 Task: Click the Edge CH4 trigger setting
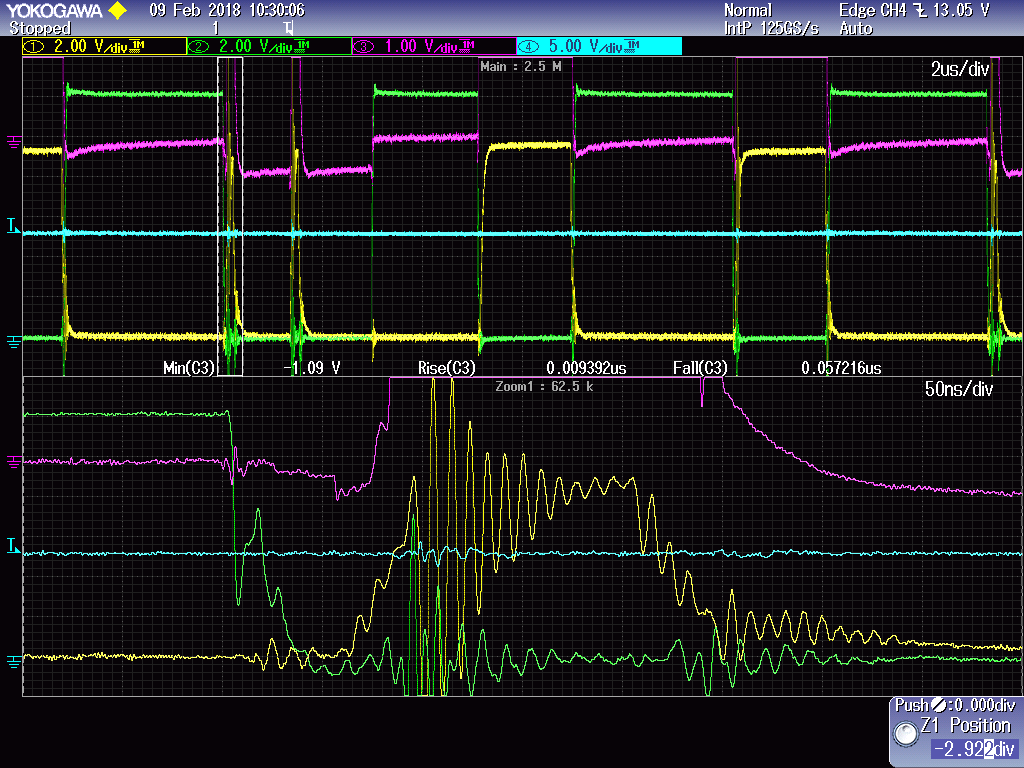[872, 10]
